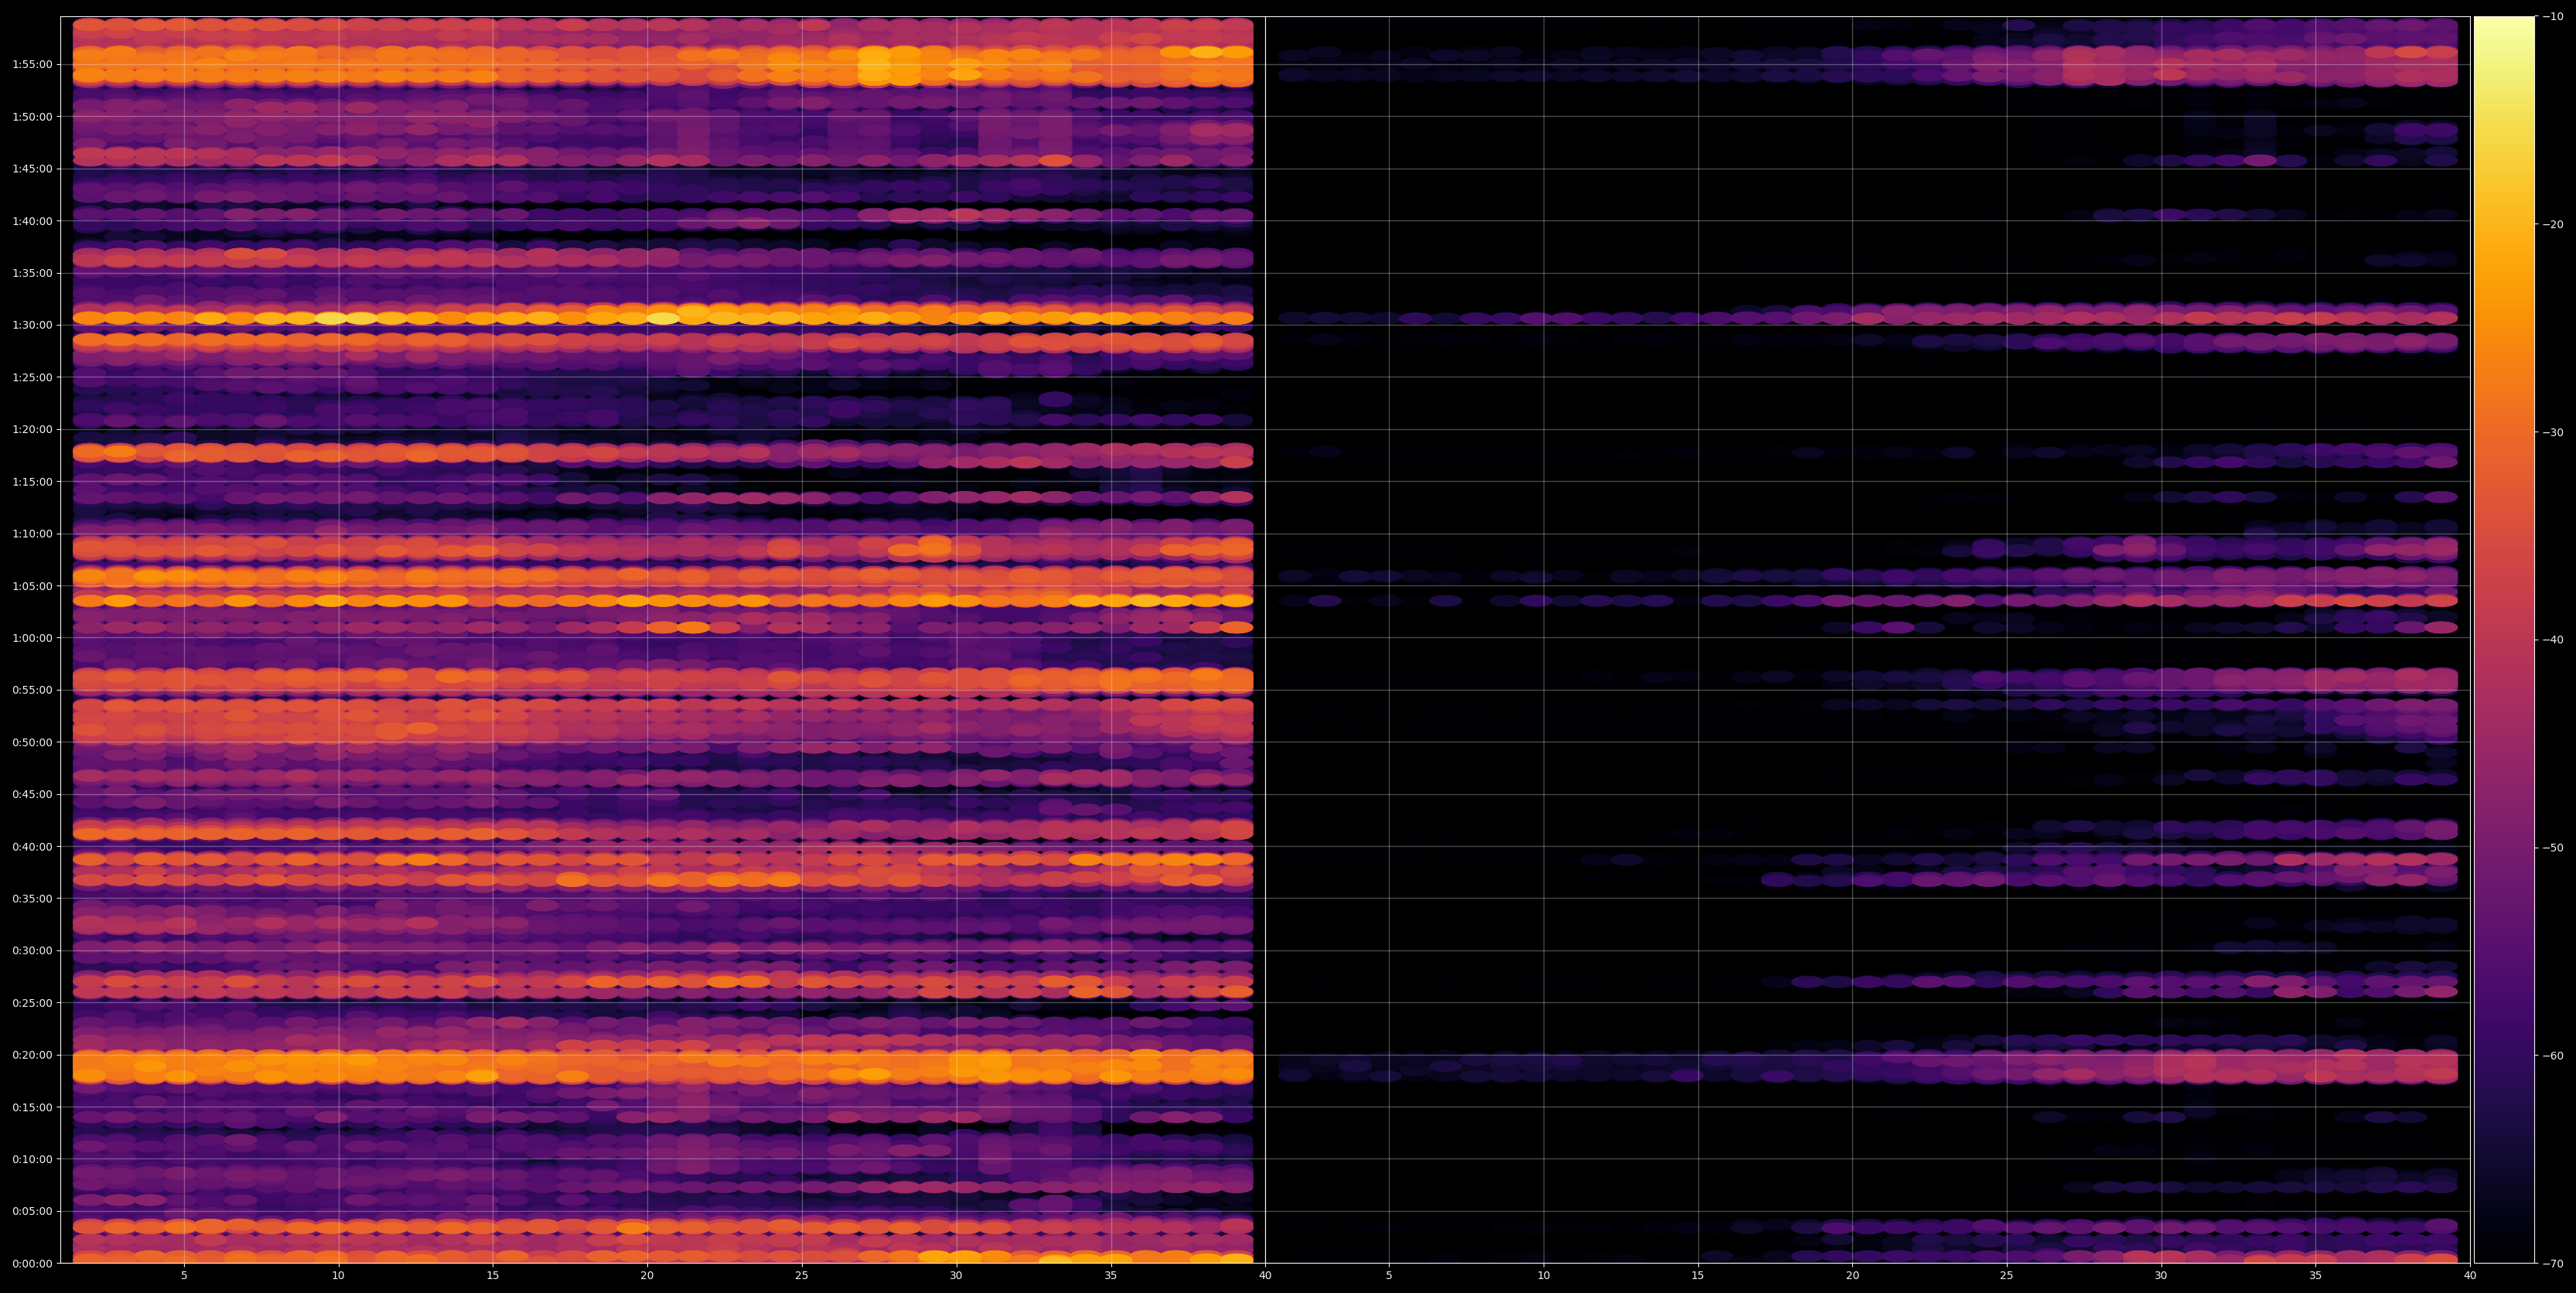Click the 0:25:00 time axis label

32,1003
